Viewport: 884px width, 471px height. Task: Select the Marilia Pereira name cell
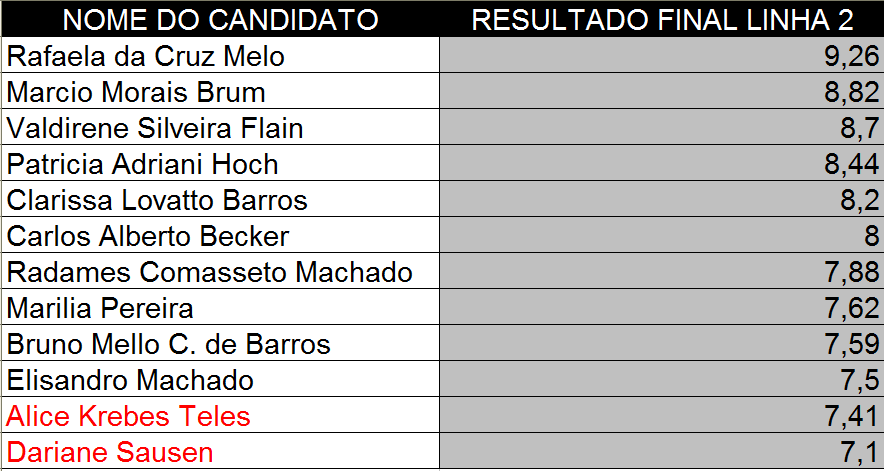pyautogui.click(x=220, y=308)
